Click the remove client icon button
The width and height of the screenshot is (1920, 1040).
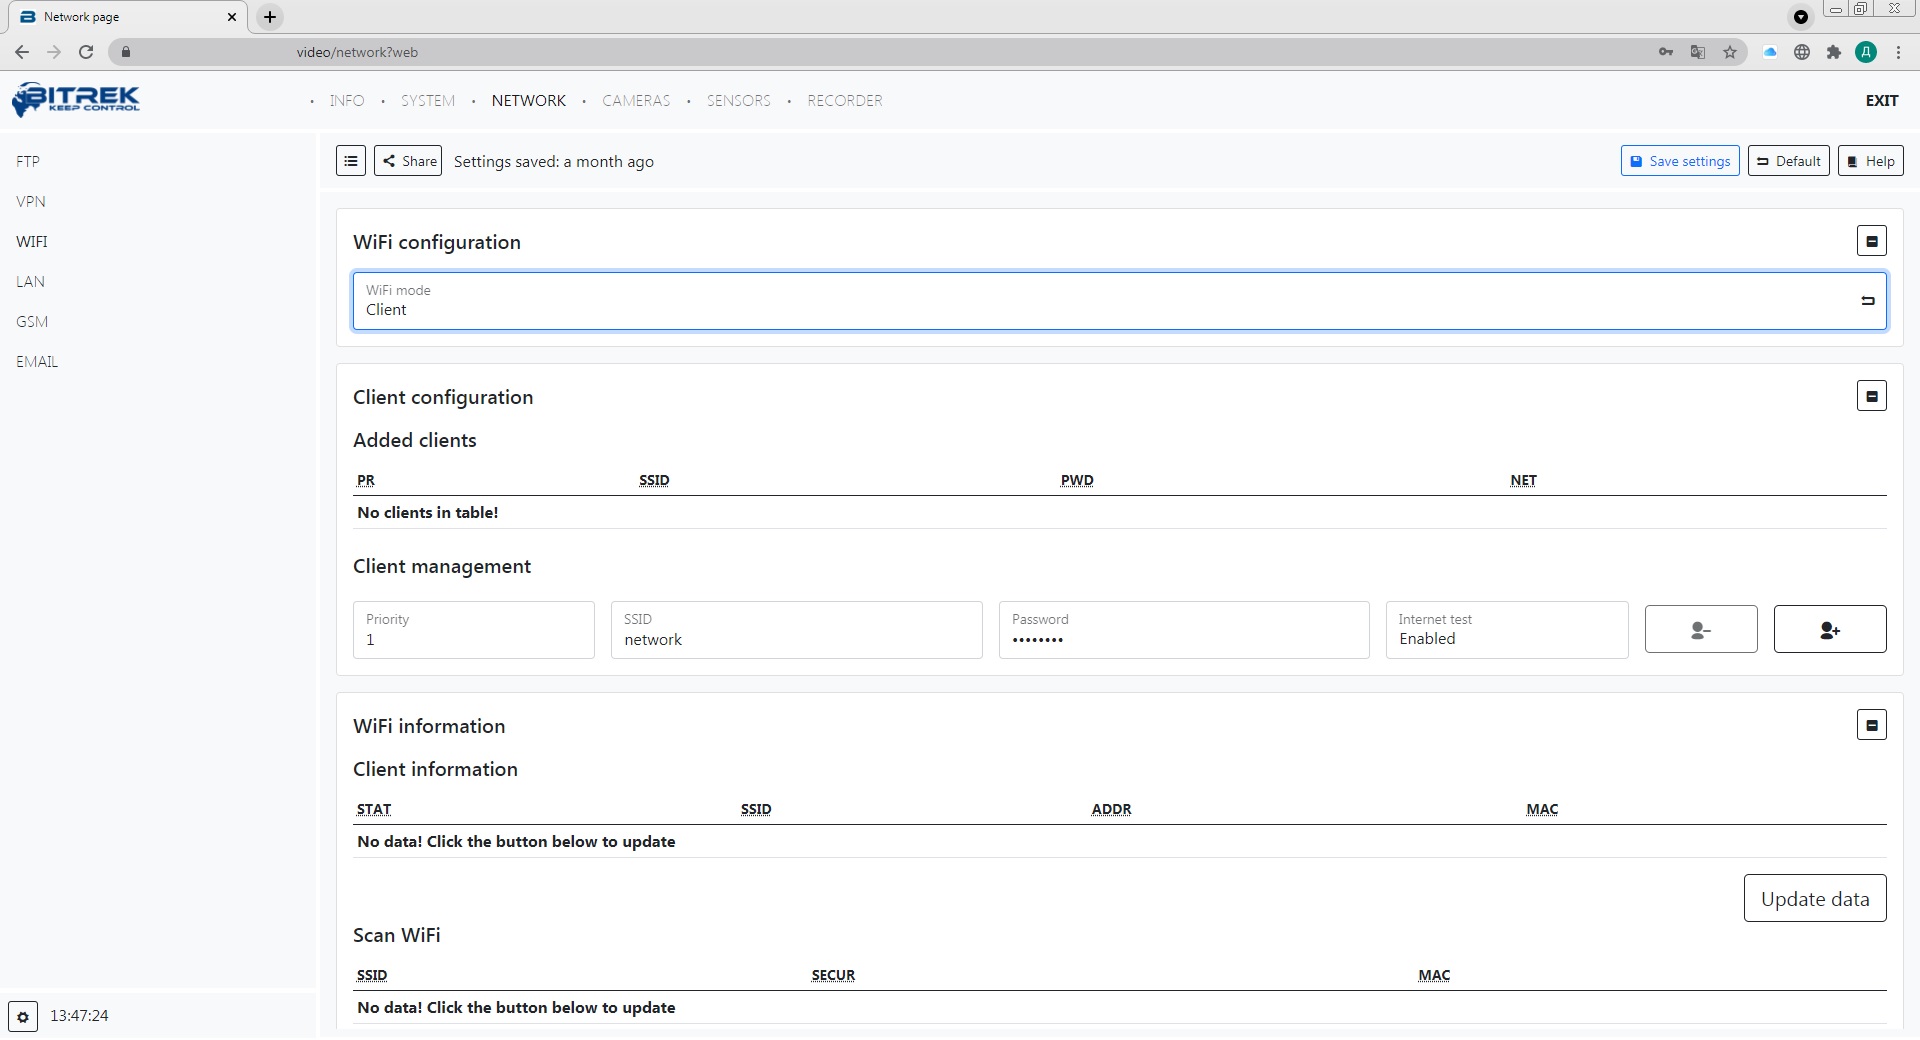pos(1700,630)
